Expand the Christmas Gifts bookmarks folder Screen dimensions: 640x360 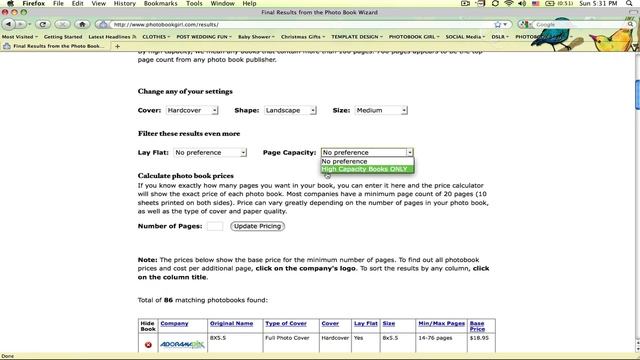[x=303, y=37]
